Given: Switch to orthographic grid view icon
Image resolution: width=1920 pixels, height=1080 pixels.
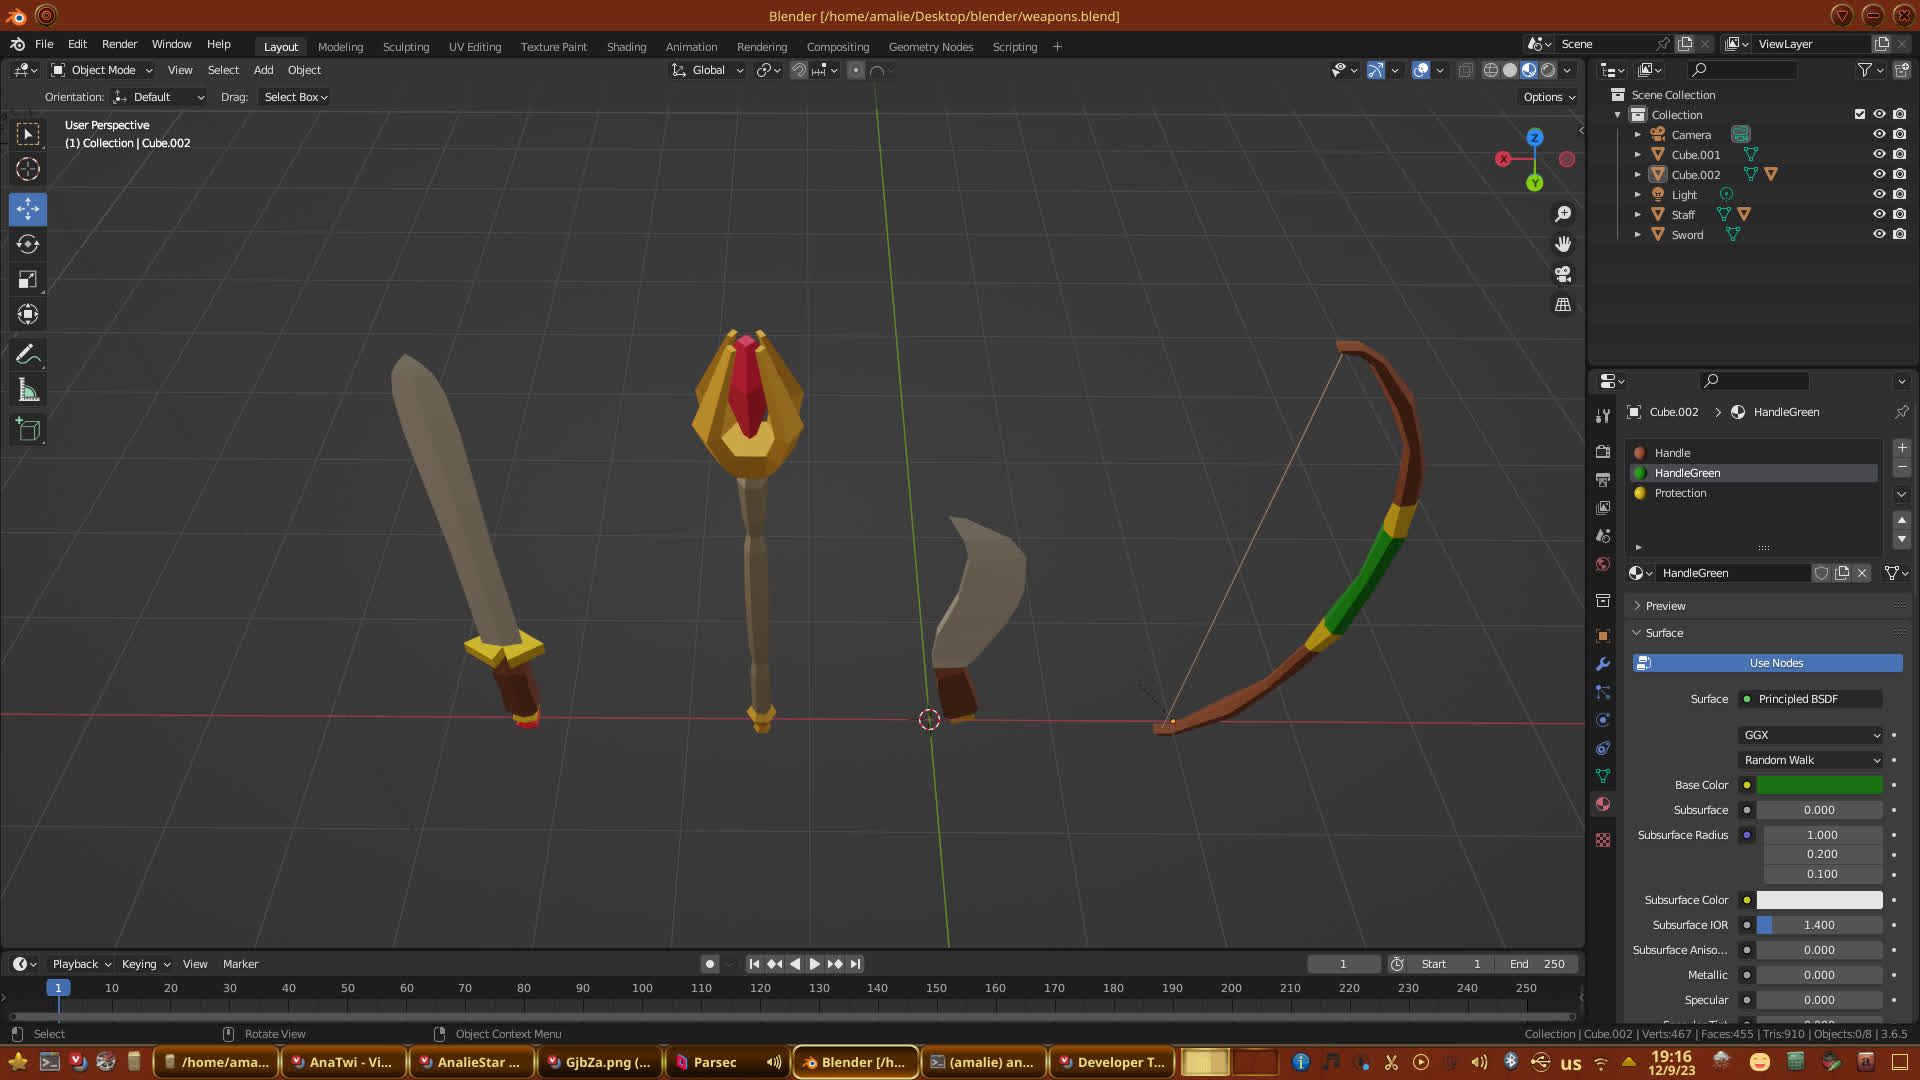Looking at the screenshot, I should click(x=1563, y=304).
